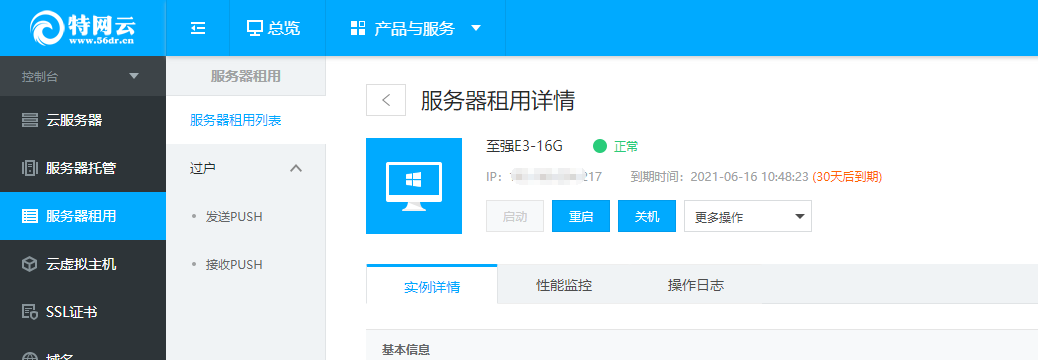Open 接收PUSH submenu item

tap(234, 265)
